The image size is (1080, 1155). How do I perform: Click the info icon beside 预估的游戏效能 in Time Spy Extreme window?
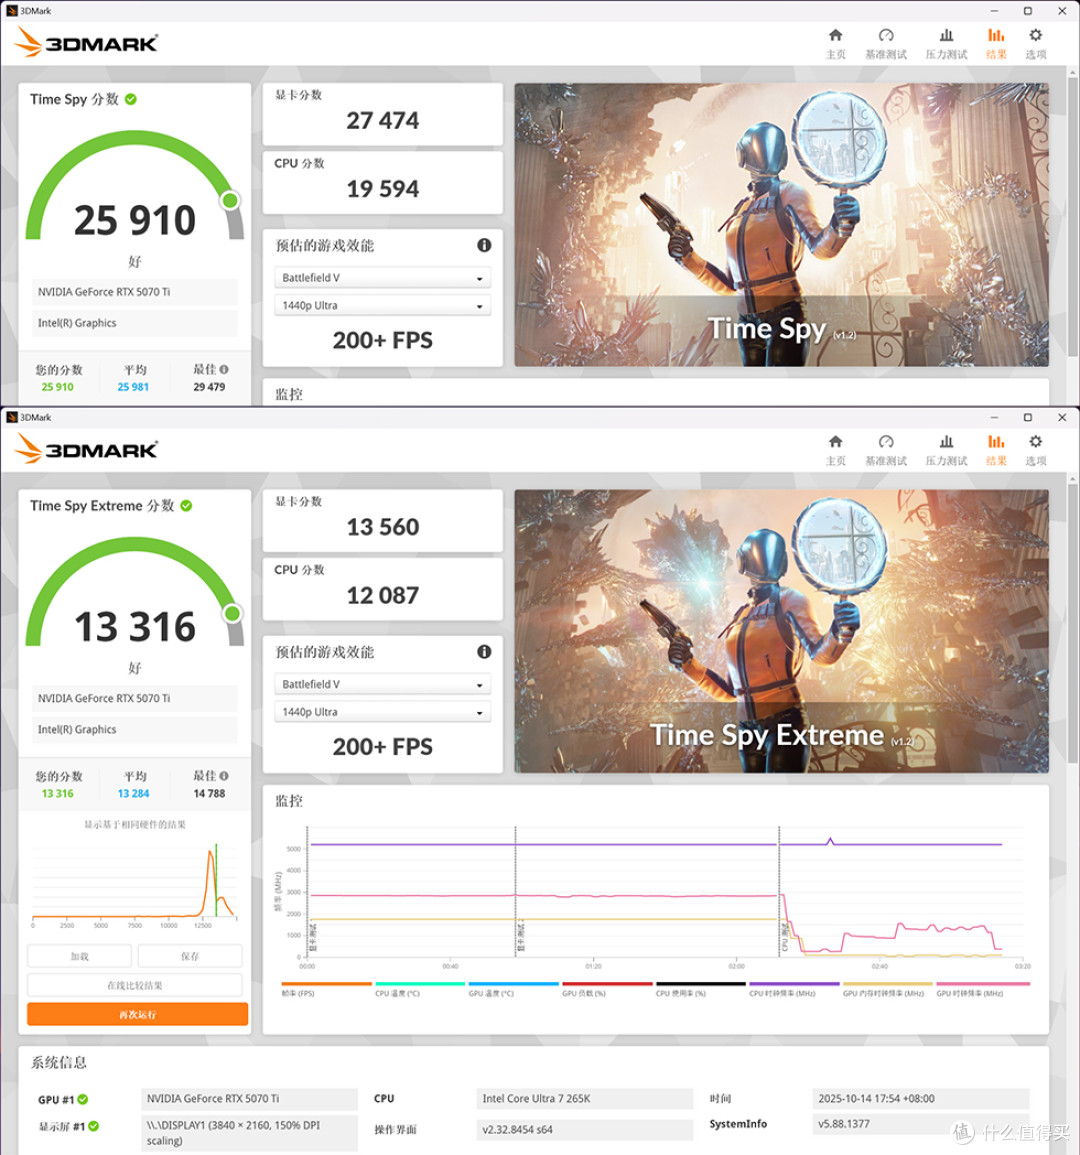click(x=484, y=652)
